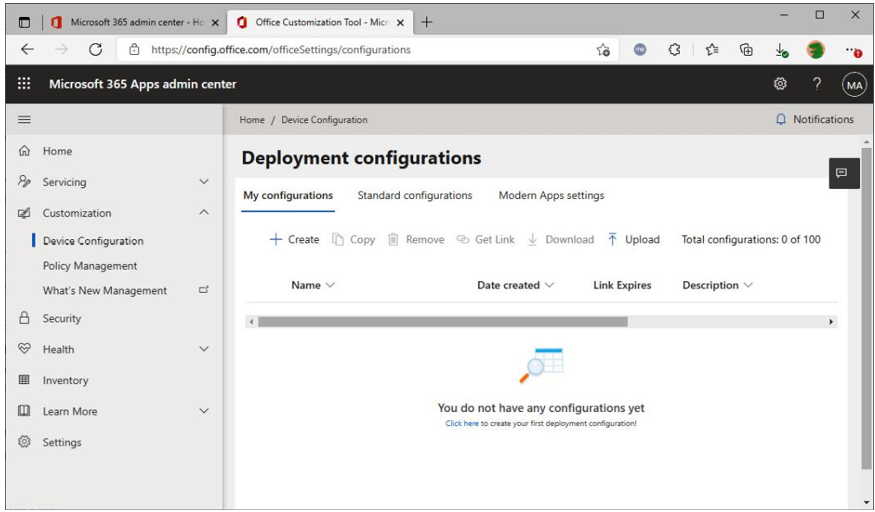Click the Download toolbar button

point(561,240)
